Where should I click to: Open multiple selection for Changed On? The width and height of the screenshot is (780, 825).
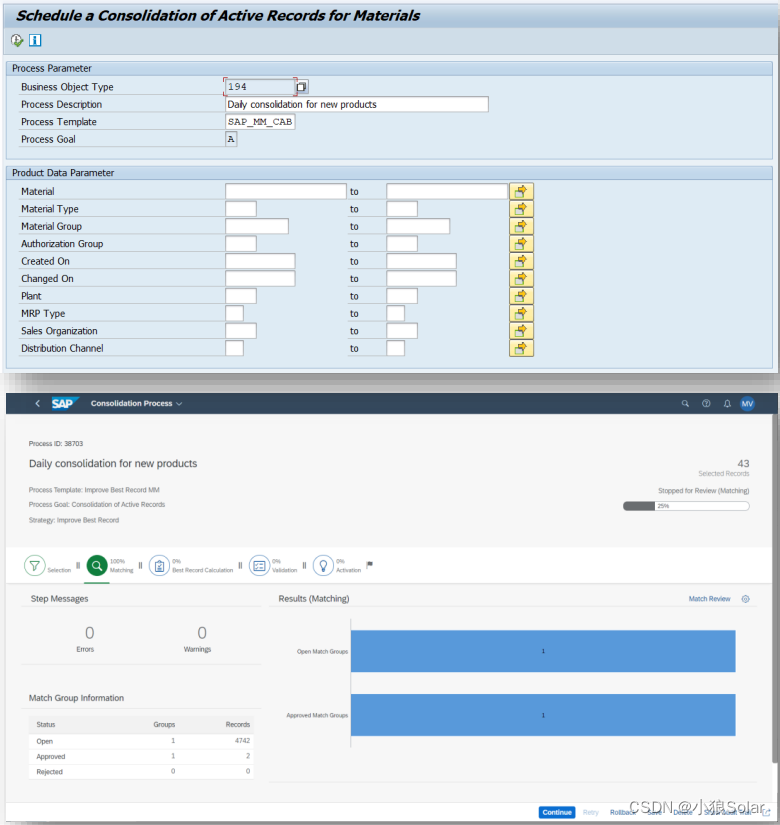[521, 278]
